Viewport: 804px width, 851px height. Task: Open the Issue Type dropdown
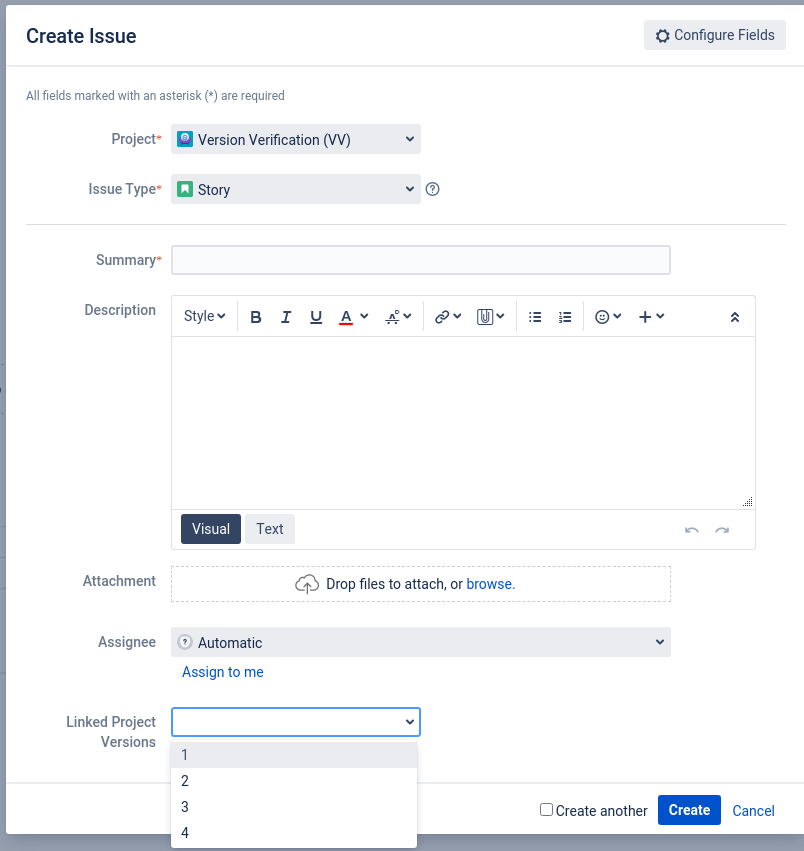[296, 189]
